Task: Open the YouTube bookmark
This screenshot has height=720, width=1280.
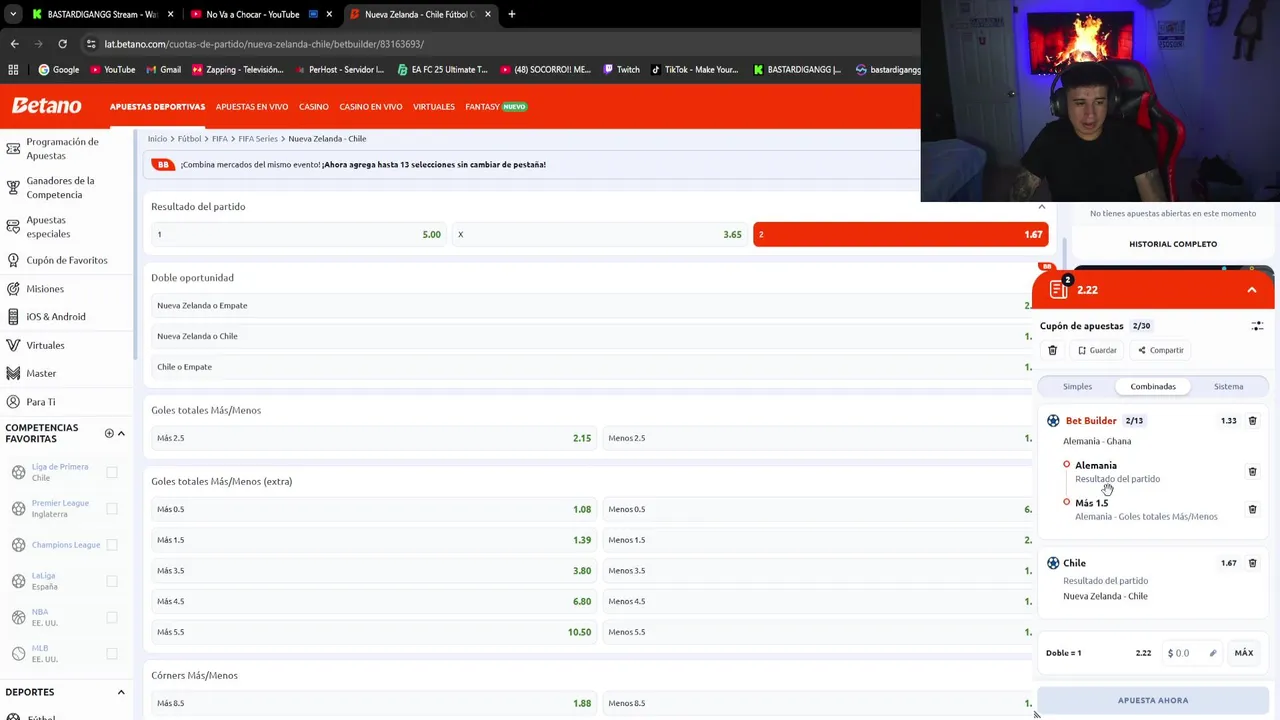Action: pos(112,70)
